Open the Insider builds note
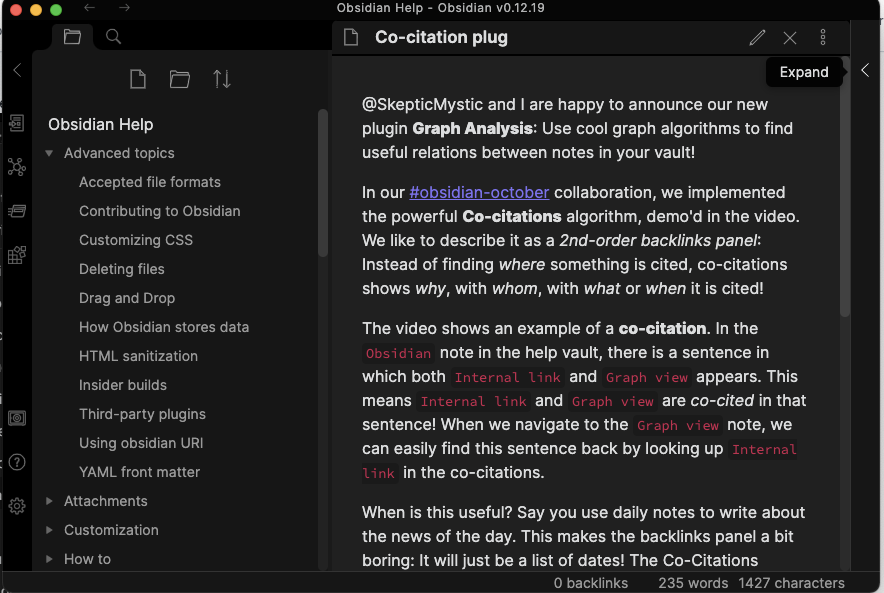Viewport: 884px width, 593px height. [123, 385]
